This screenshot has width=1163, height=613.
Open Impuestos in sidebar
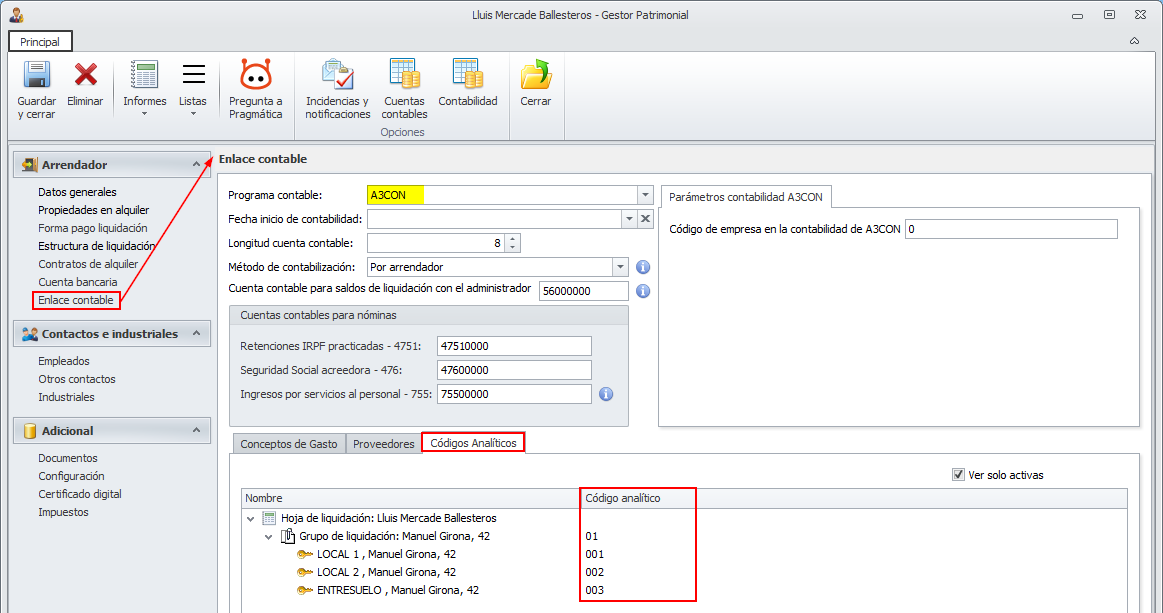[63, 512]
